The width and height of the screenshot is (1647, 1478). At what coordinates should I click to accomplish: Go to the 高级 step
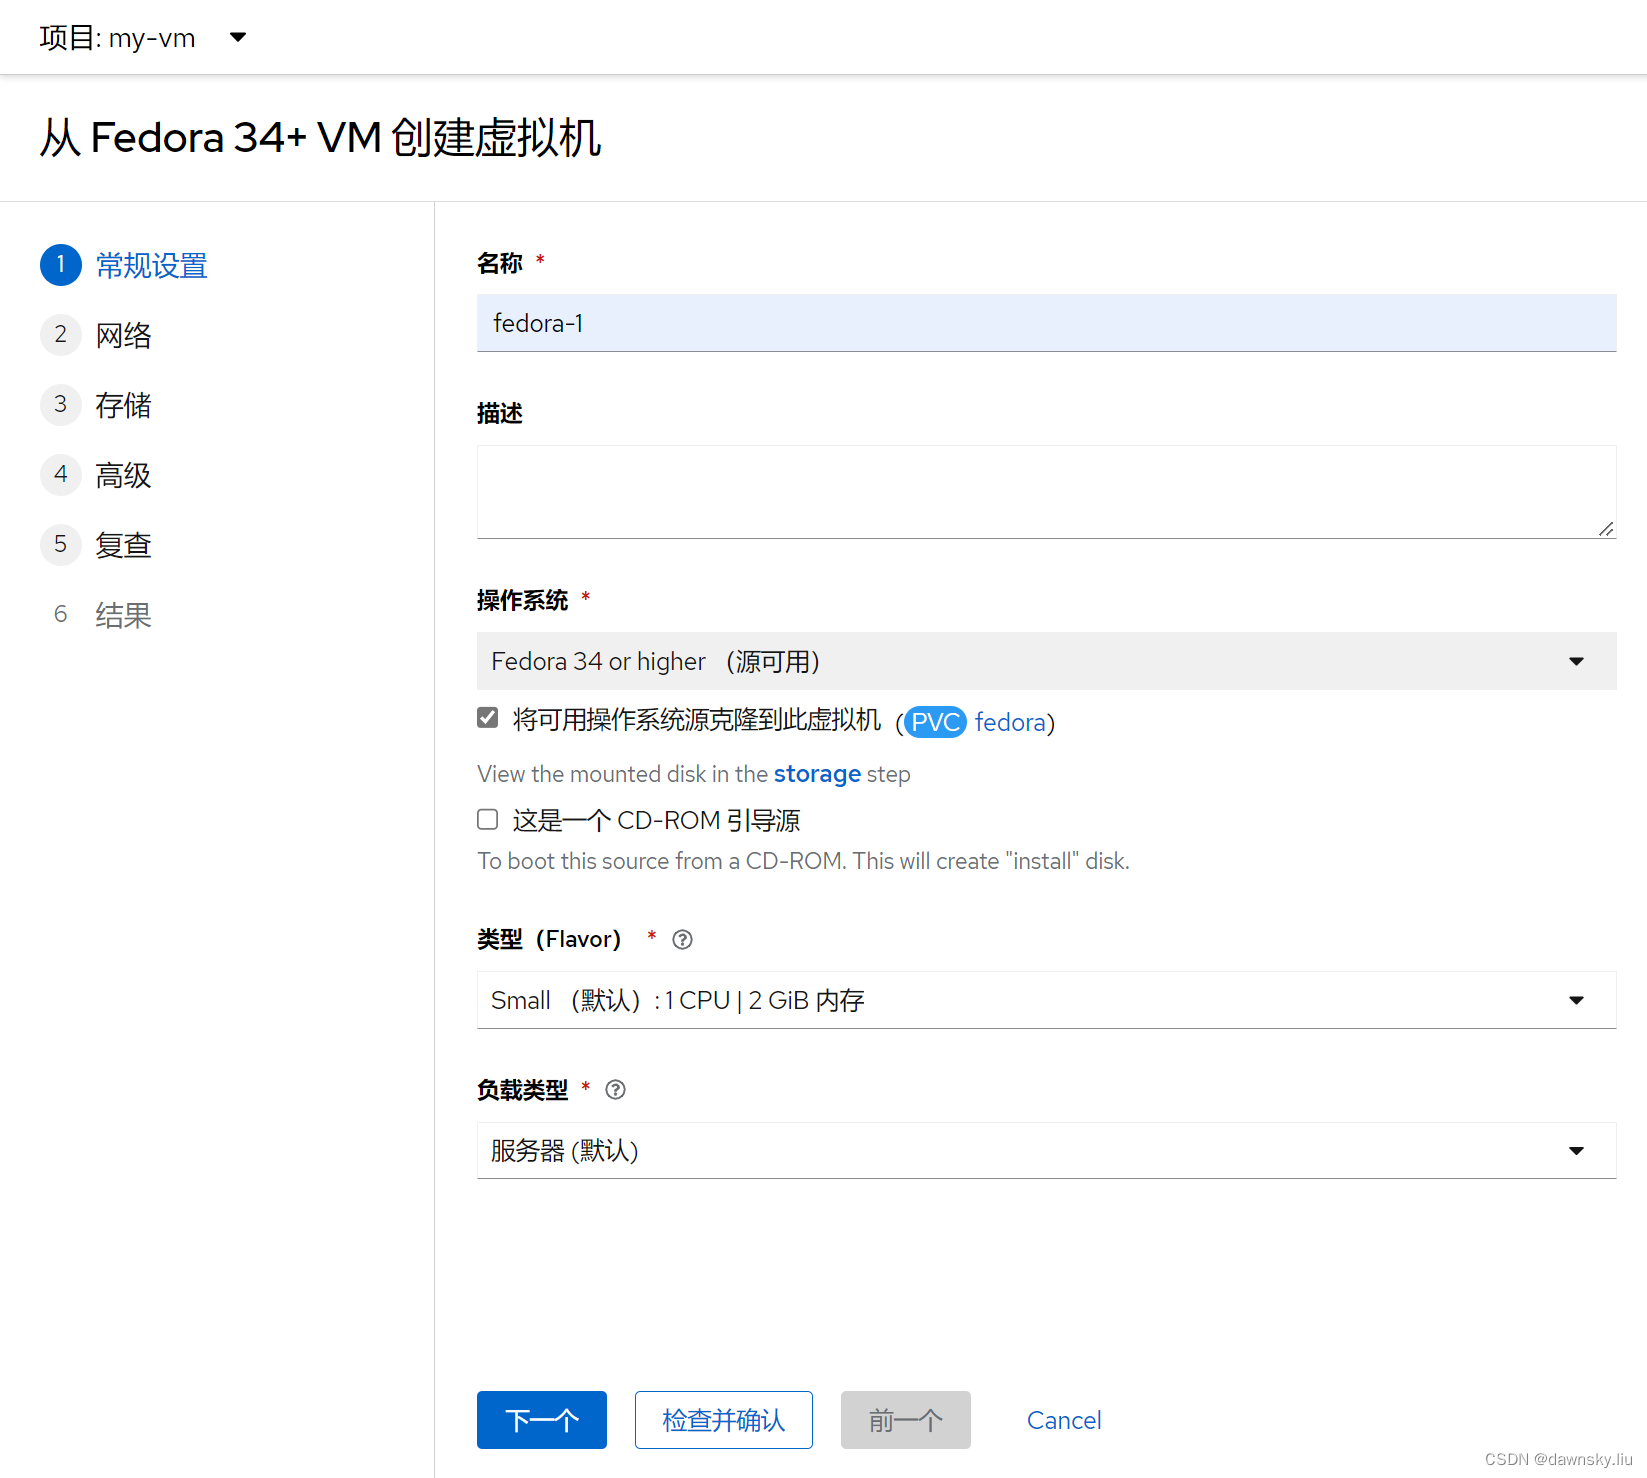pos(123,475)
